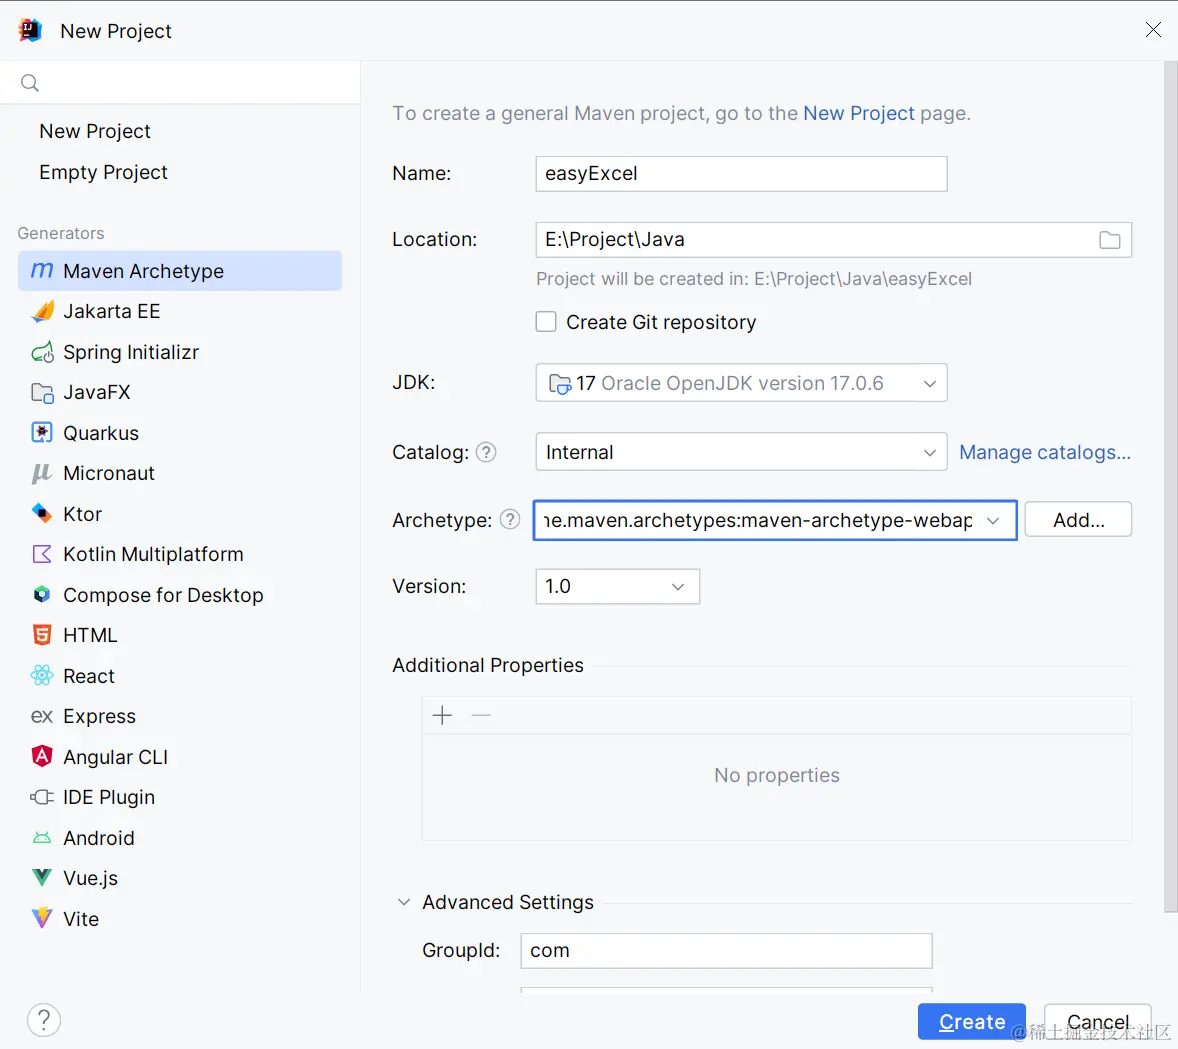Image resolution: width=1178 pixels, height=1049 pixels.
Task: Browse location with the folder icon
Action: point(1110,240)
